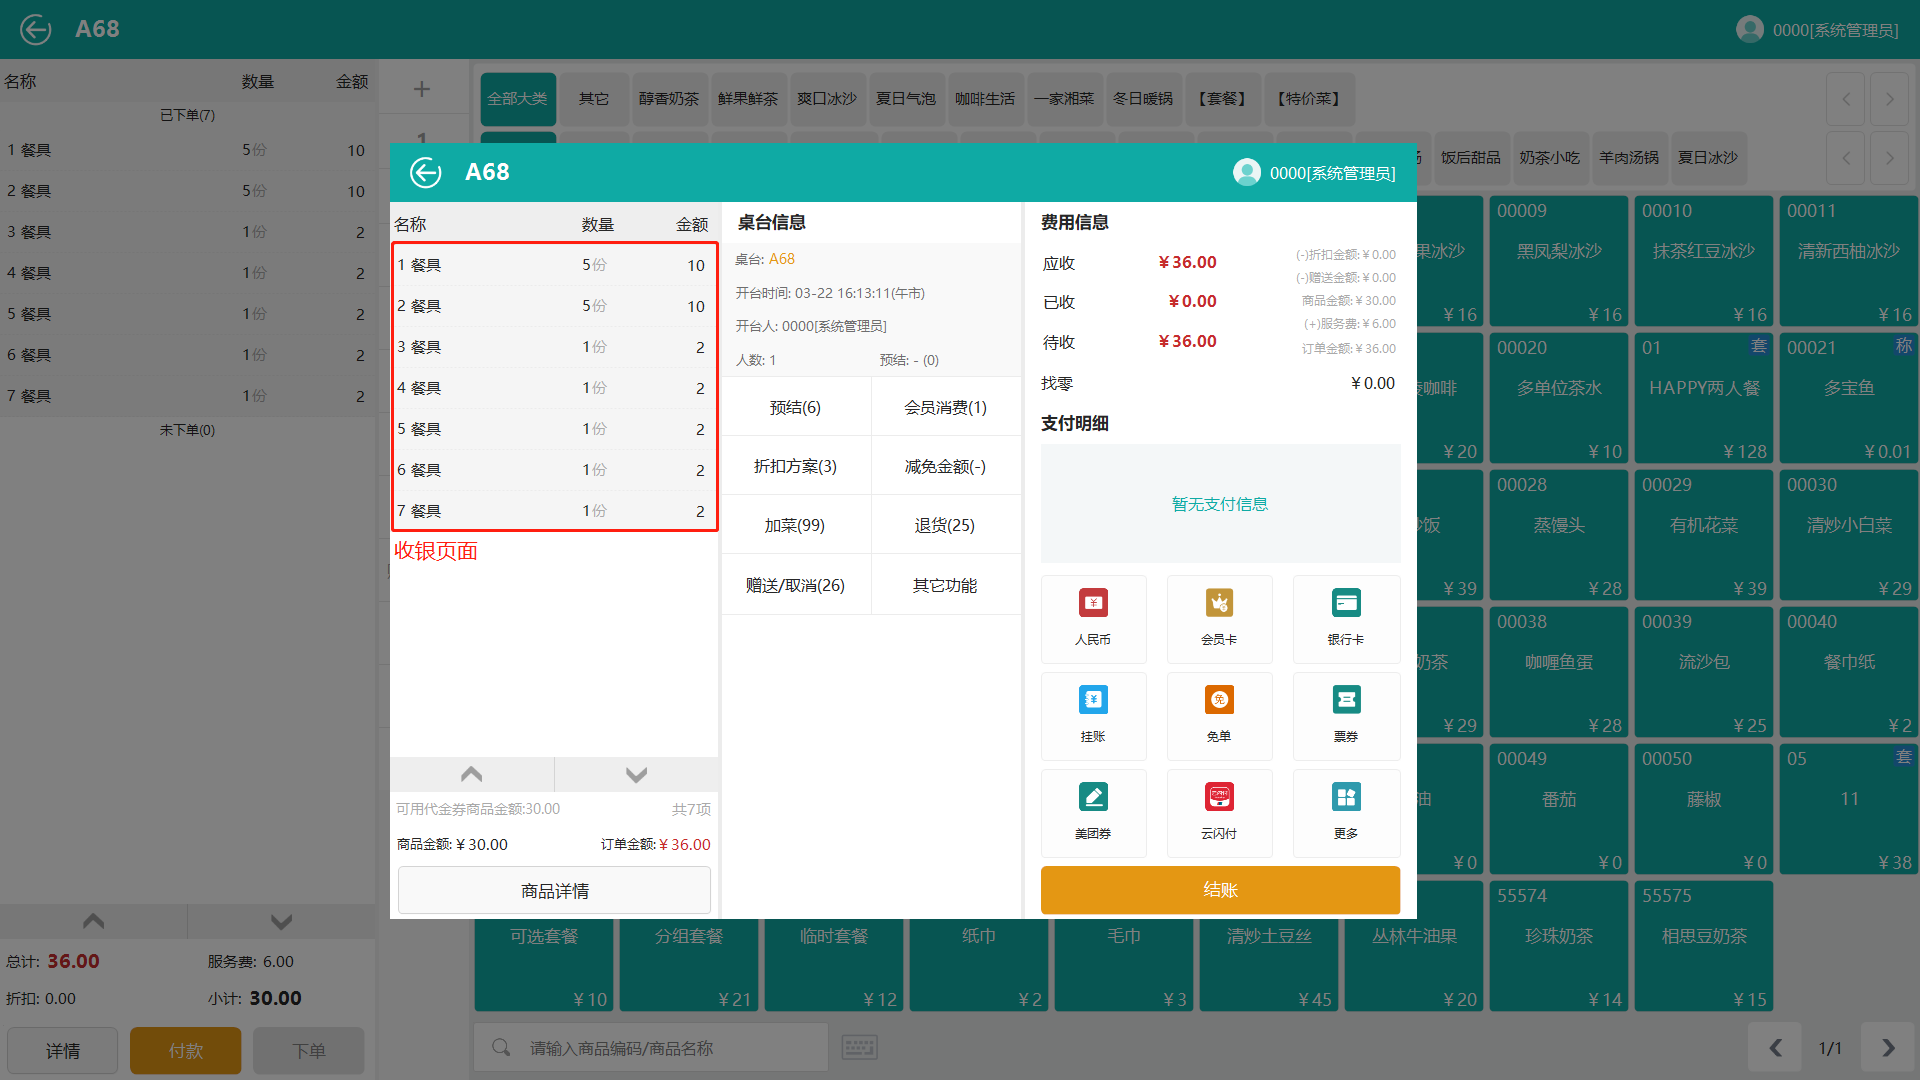Click the 下单 order button in the background window

309,1050
